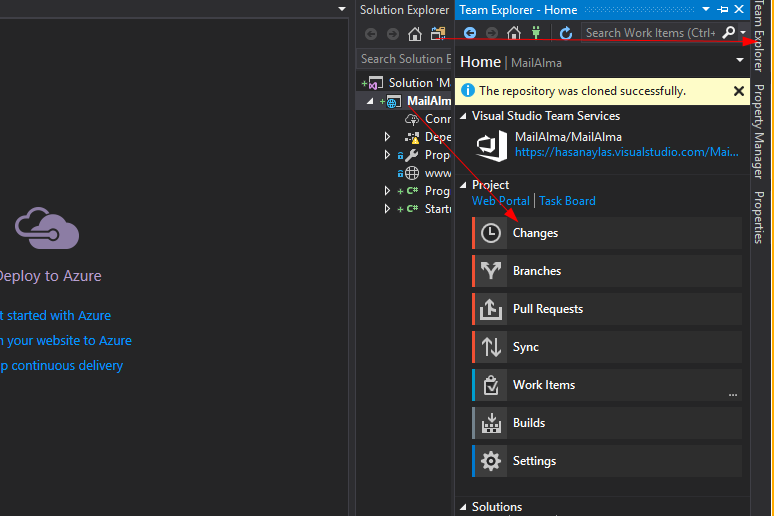Image resolution: width=774 pixels, height=516 pixels.
Task: Collapse the Project section
Action: point(463,185)
